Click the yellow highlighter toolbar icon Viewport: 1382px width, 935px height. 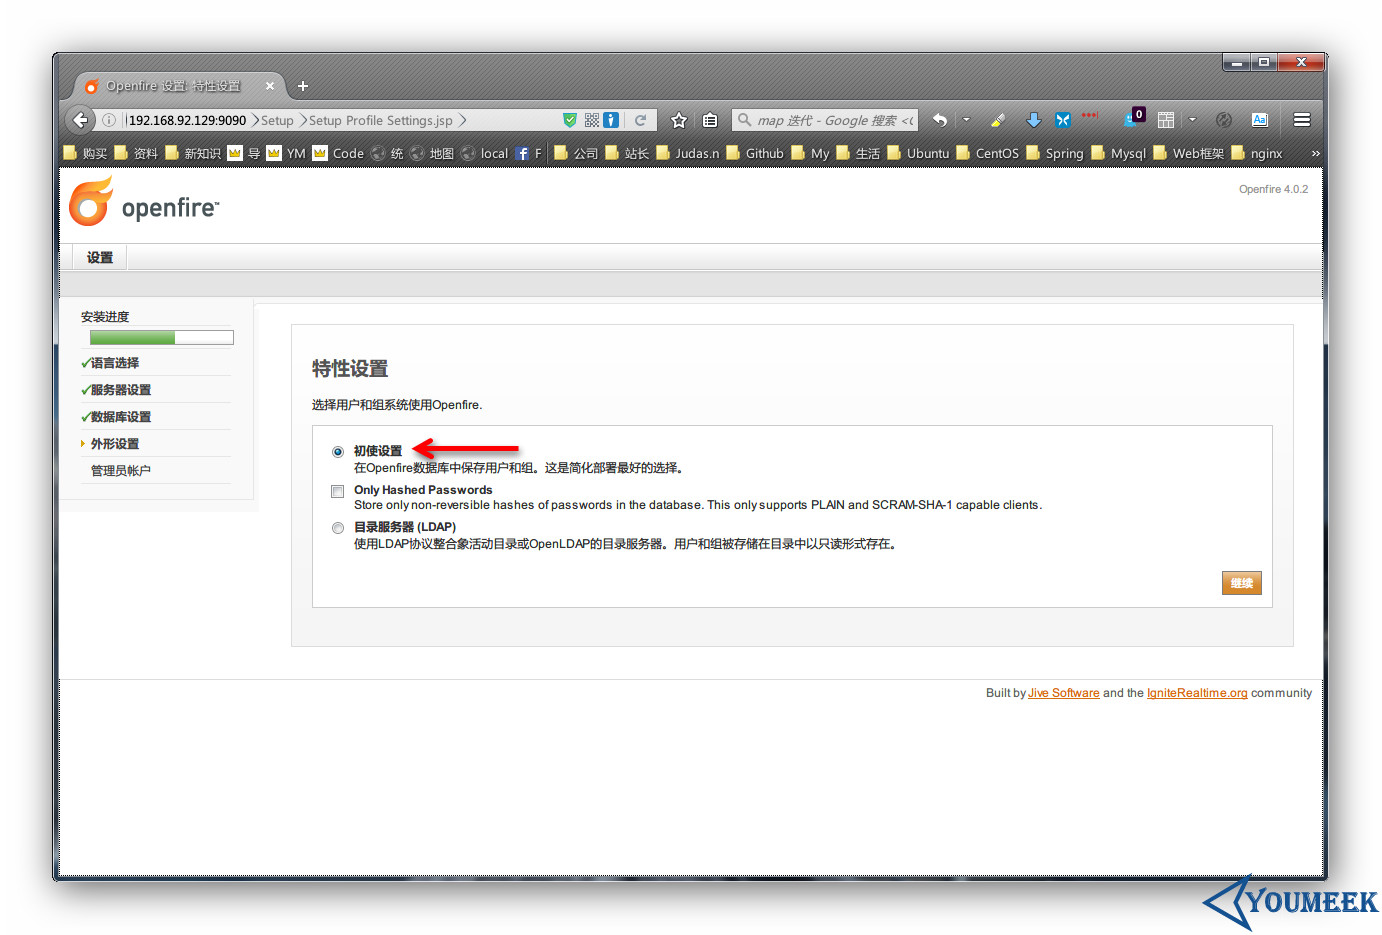(997, 120)
